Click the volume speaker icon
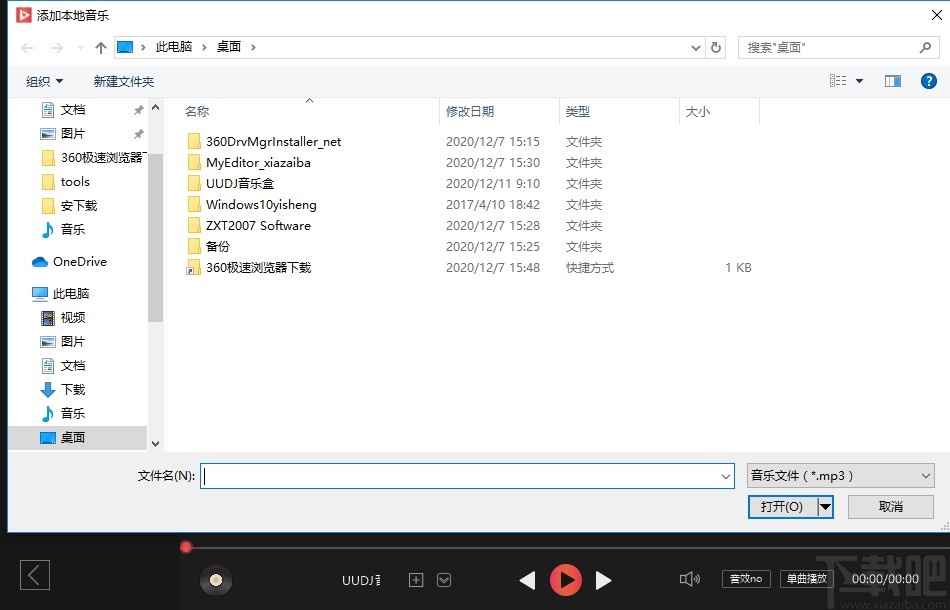The image size is (950, 610). pos(690,579)
